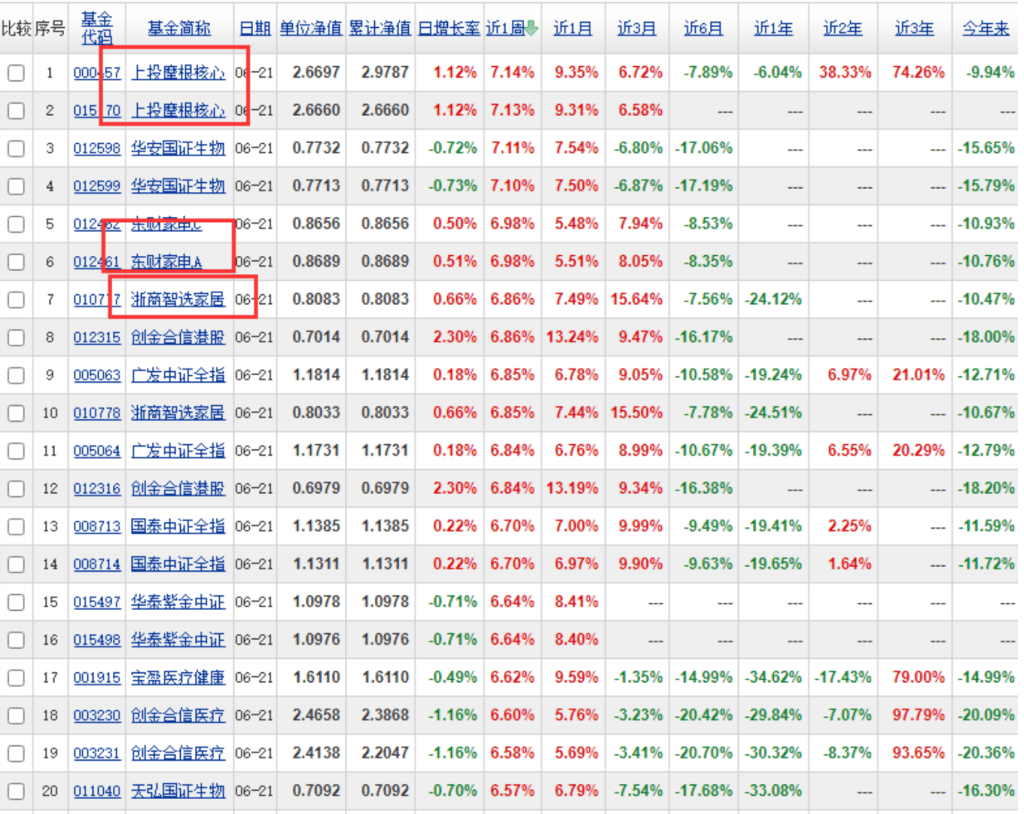Open fund code link 015497
The height and width of the screenshot is (814, 1024).
(97, 602)
